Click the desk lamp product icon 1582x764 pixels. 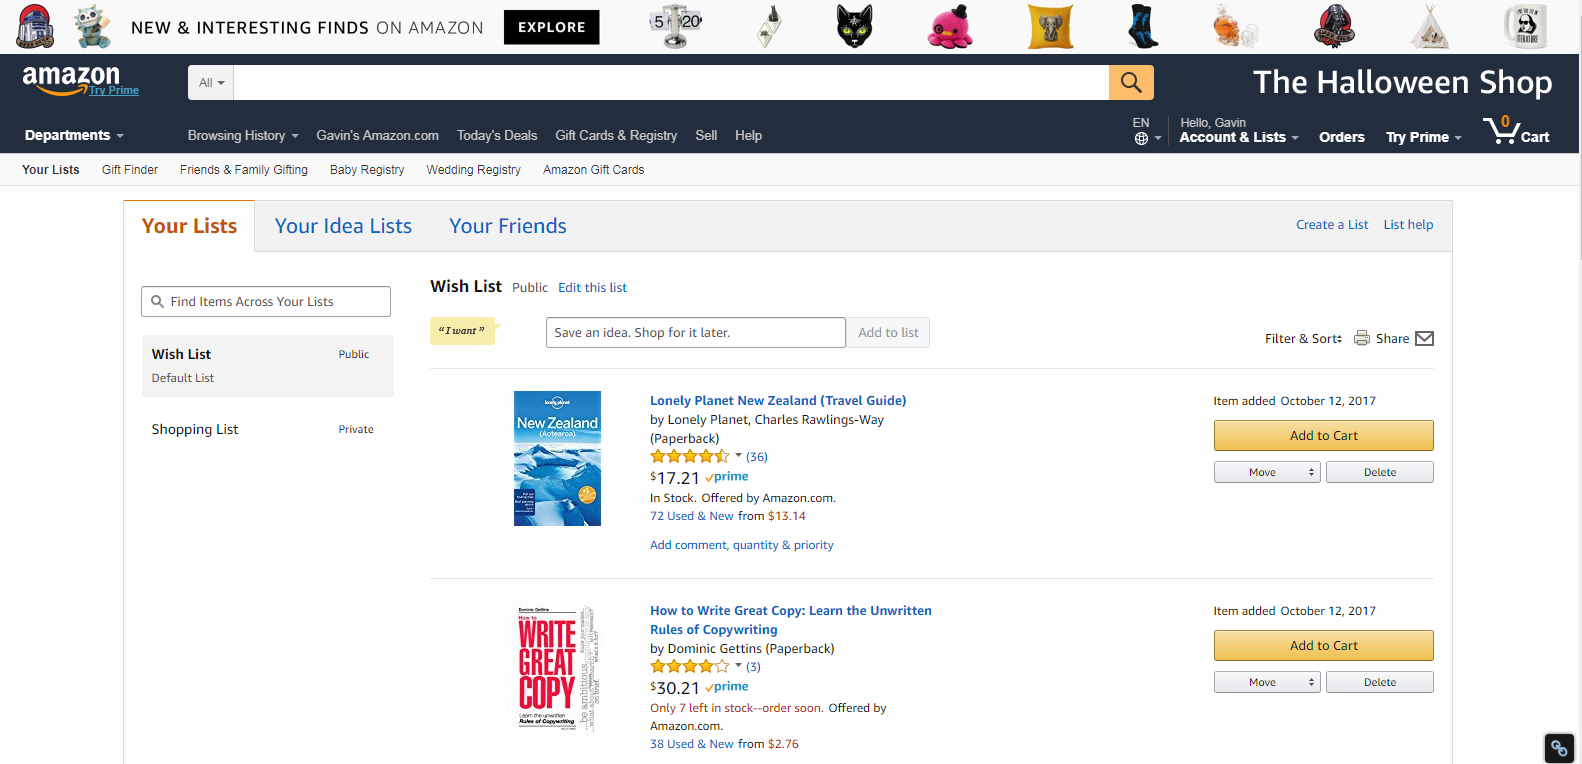(x=676, y=27)
